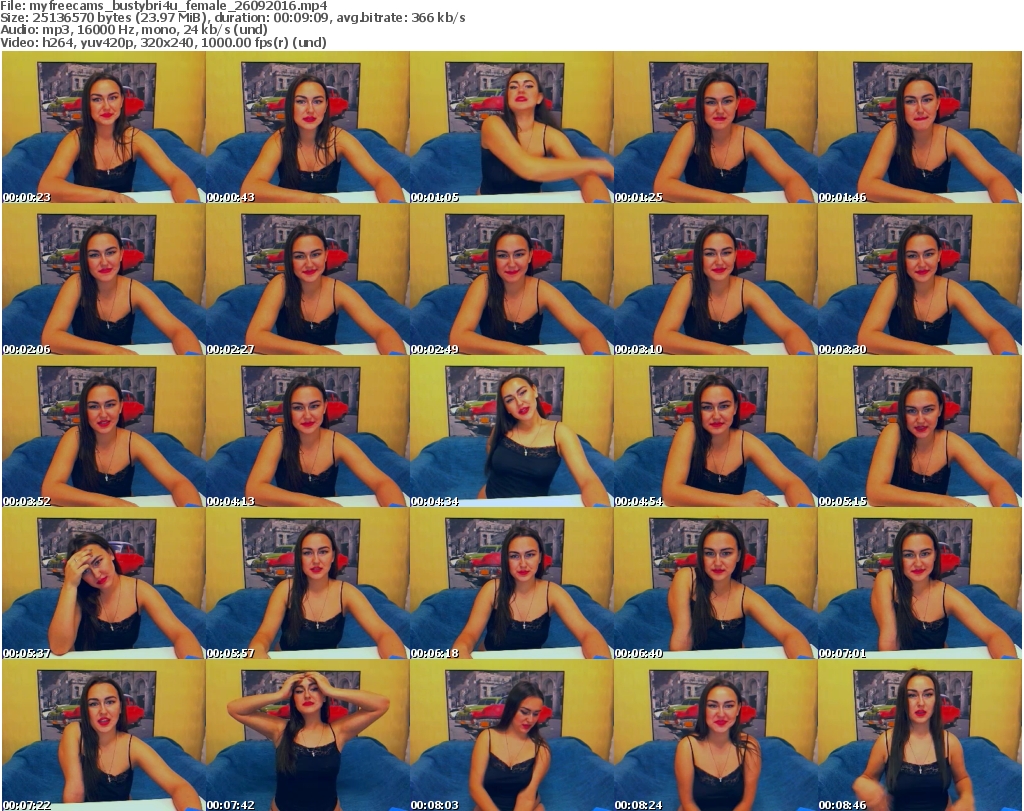Click the Size and duration info line
Image resolution: width=1024 pixels, height=811 pixels.
[x=233, y=18]
